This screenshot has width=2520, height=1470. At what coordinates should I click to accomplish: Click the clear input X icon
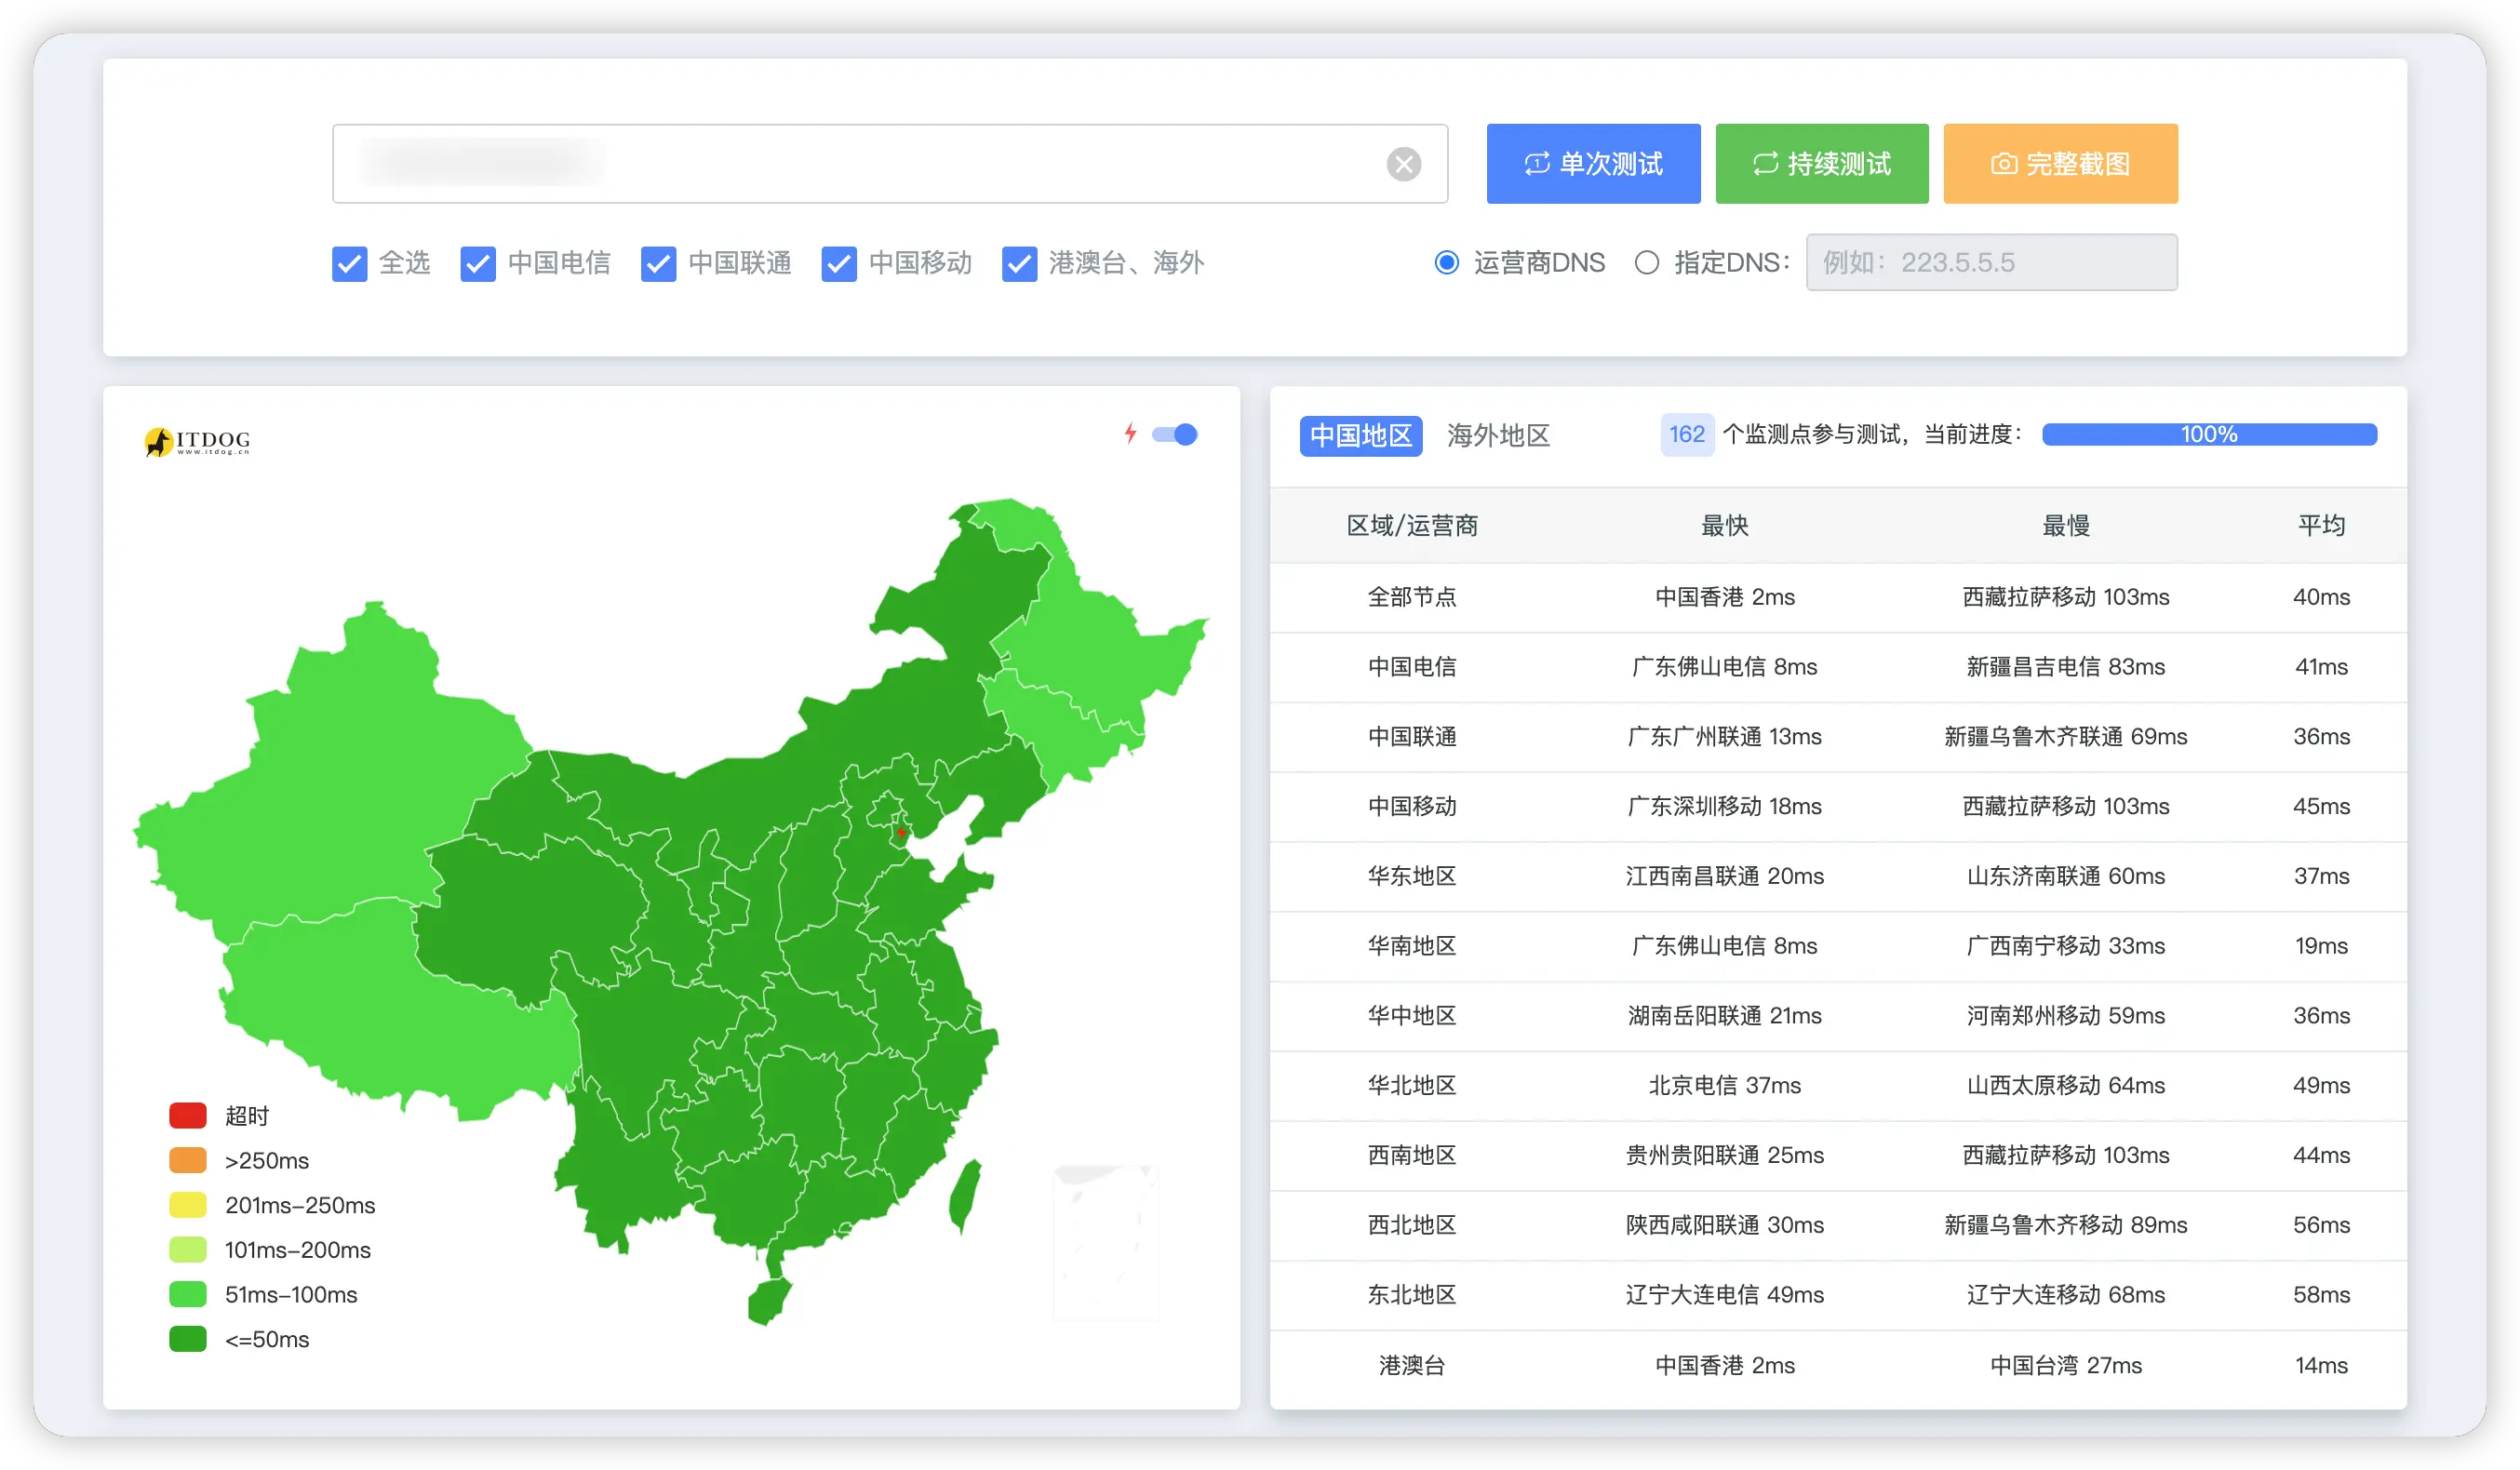[1403, 164]
